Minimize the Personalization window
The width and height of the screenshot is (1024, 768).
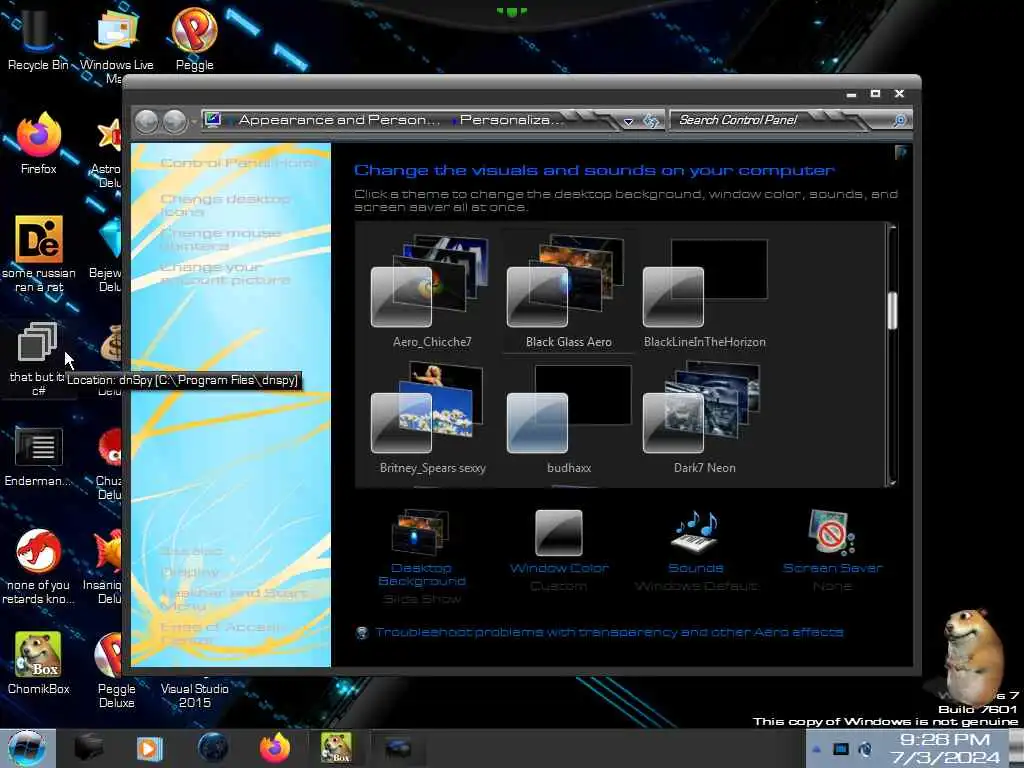tap(851, 95)
